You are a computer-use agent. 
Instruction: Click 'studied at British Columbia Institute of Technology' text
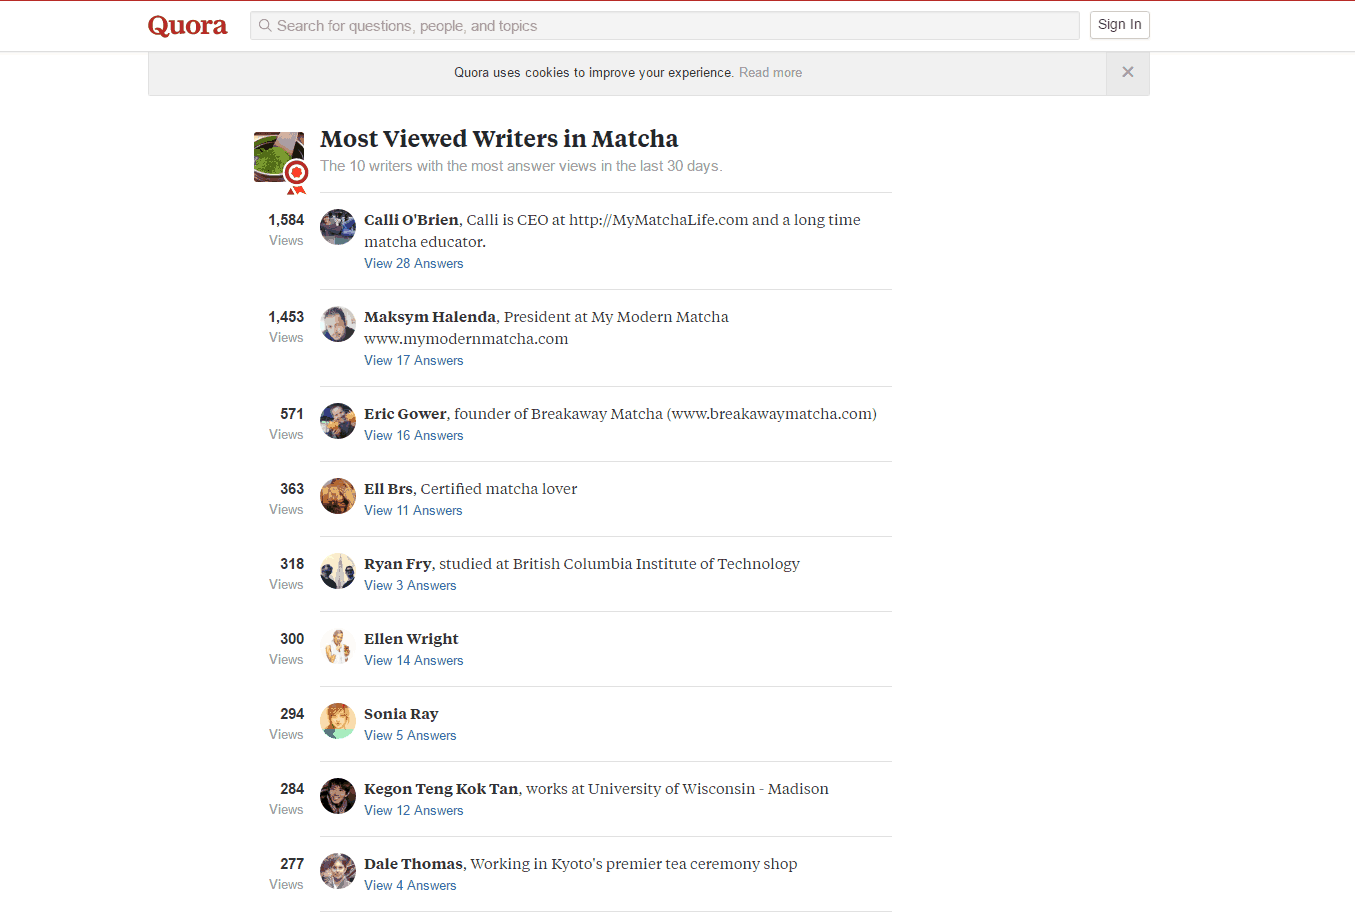619,564
